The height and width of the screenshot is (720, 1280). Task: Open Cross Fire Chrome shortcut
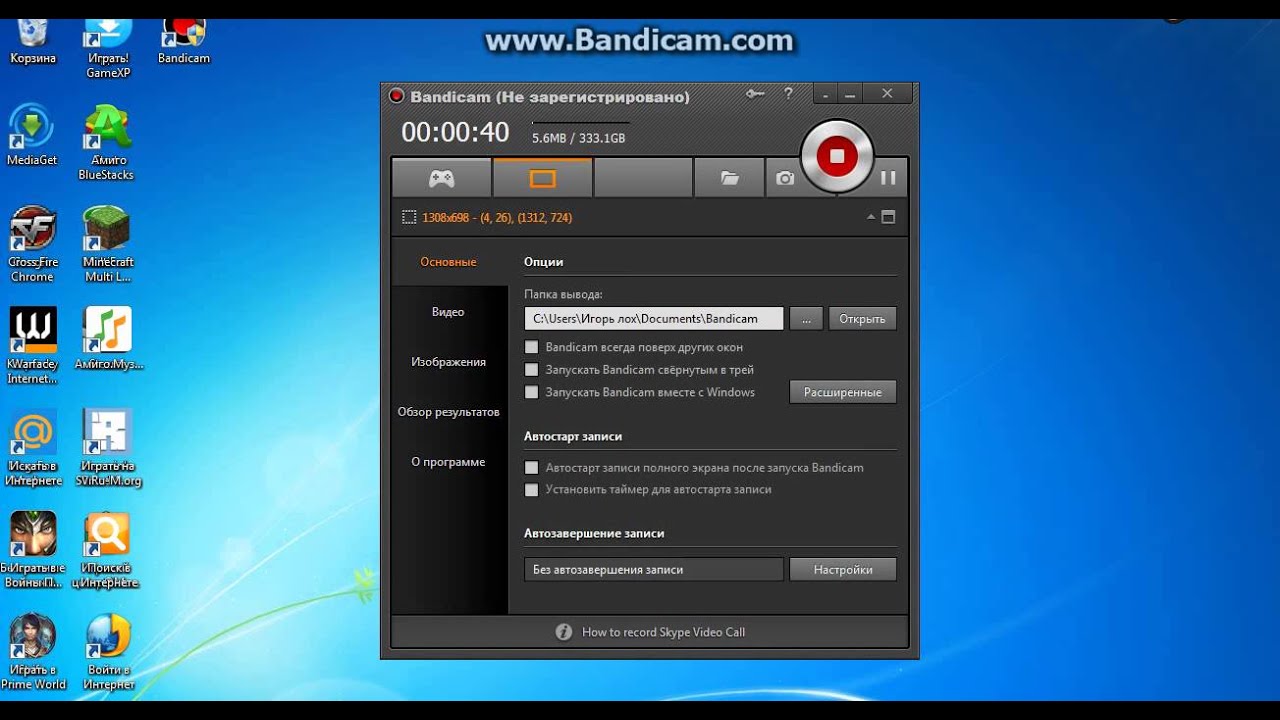33,244
